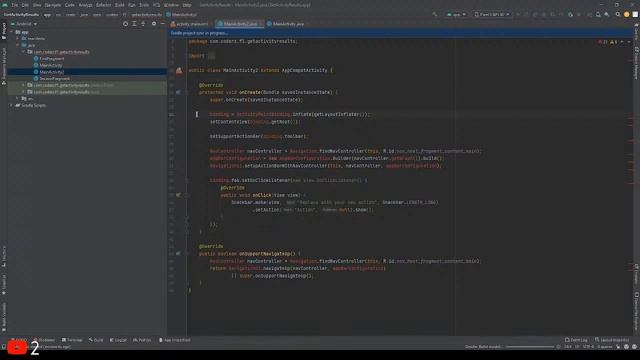Open the Tools menu
The image size is (640, 360).
click(x=144, y=5)
